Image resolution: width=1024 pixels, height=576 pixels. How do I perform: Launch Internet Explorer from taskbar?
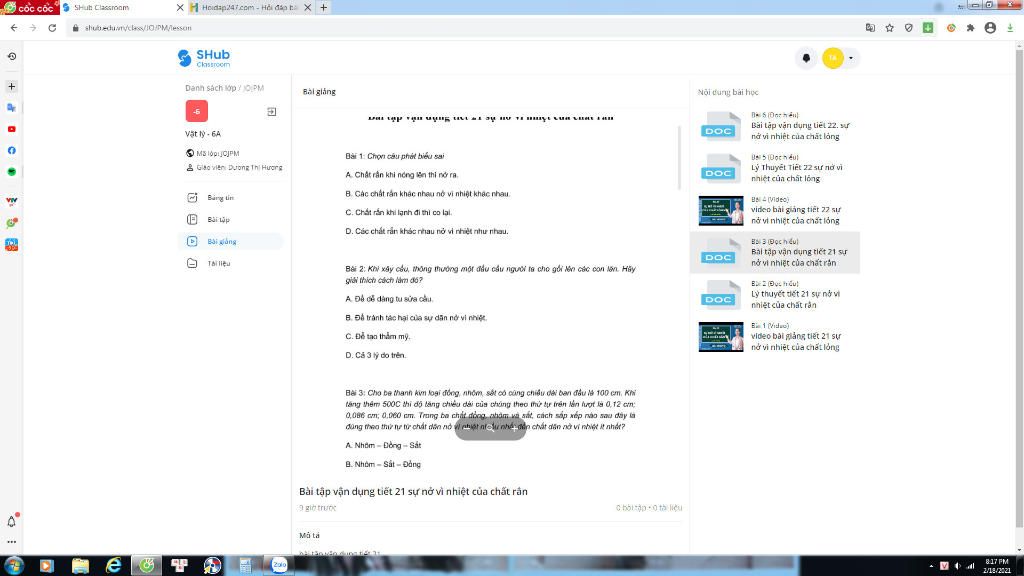tap(114, 566)
